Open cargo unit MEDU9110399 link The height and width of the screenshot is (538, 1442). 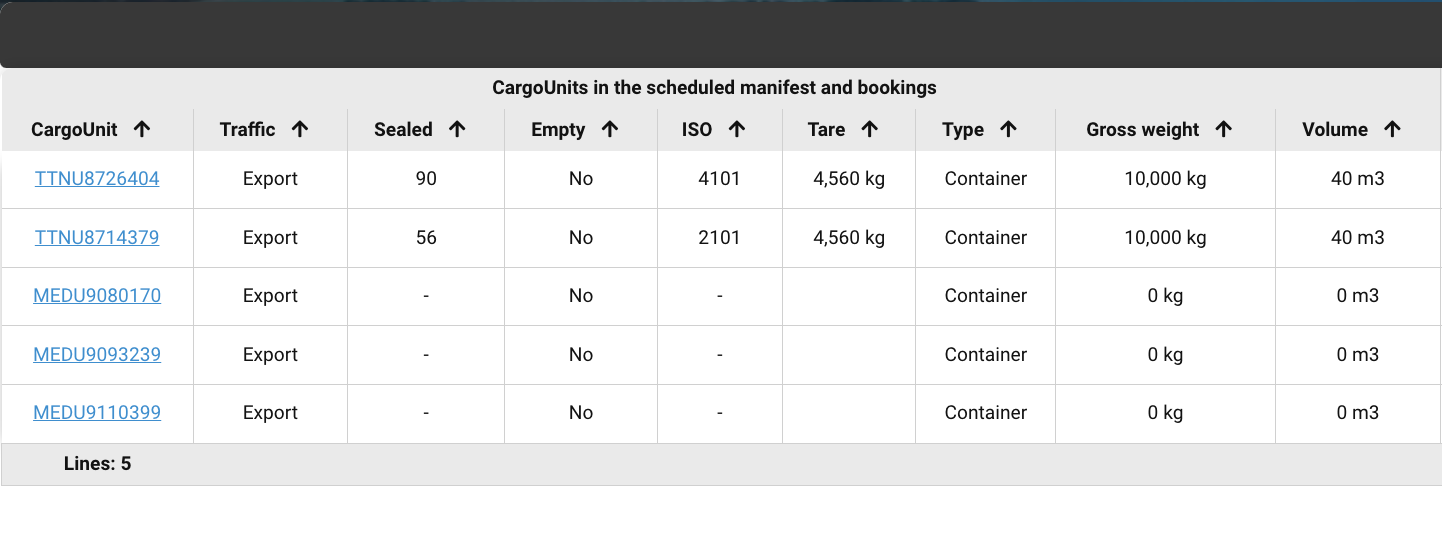tap(97, 413)
